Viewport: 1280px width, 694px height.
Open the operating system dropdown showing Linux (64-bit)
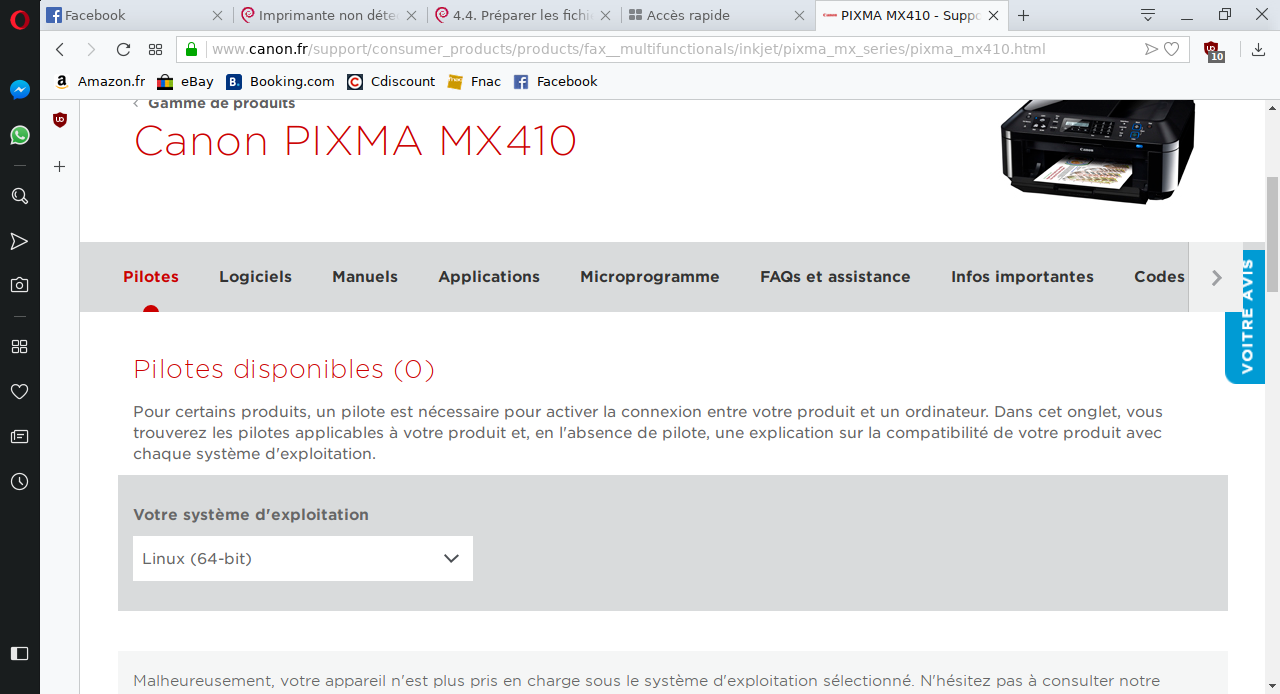302,559
